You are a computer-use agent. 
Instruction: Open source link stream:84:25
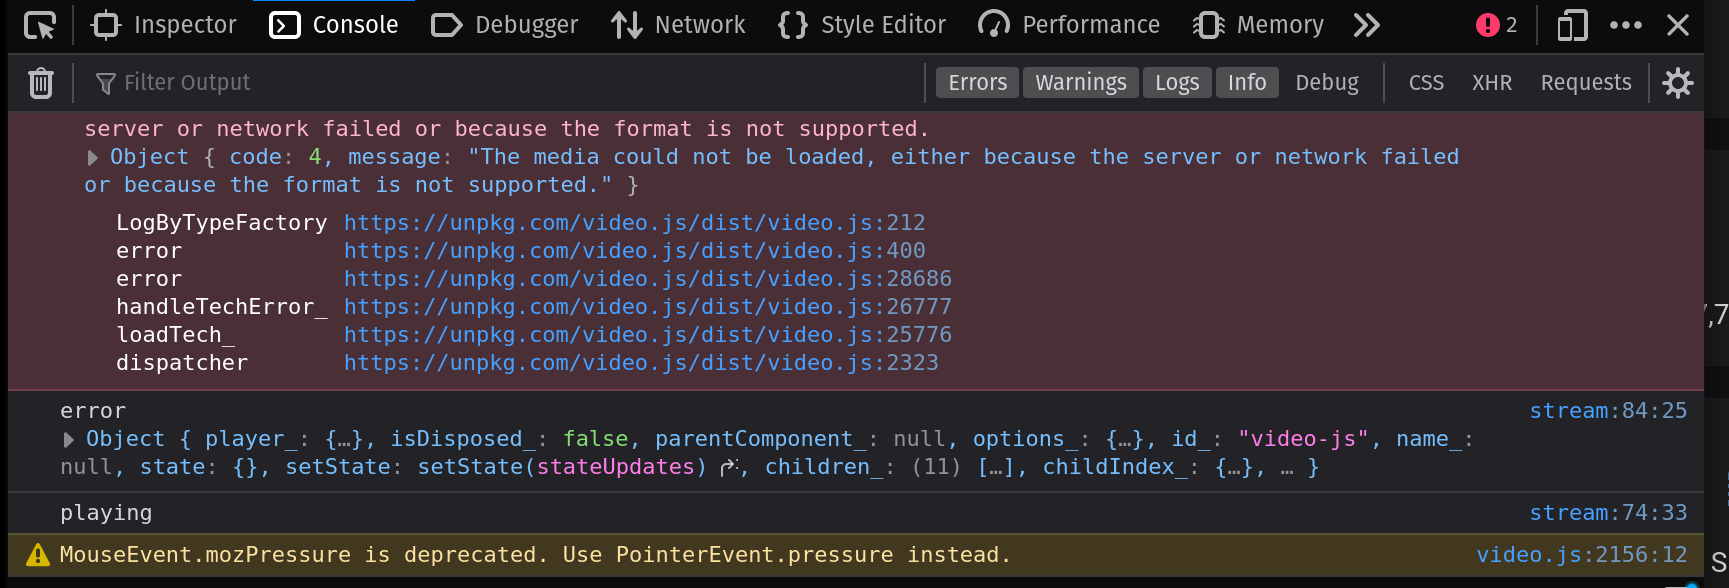tap(1607, 411)
